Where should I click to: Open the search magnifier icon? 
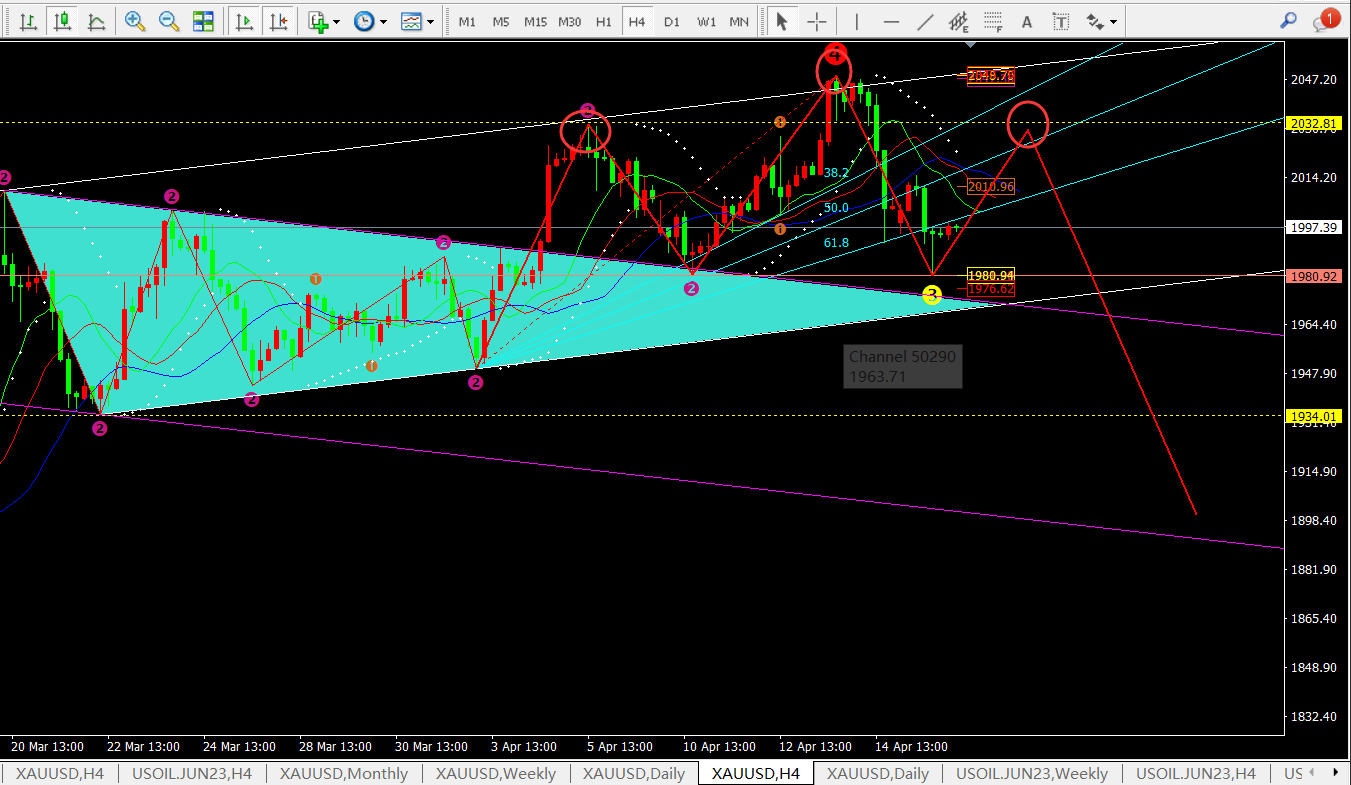pos(1289,20)
